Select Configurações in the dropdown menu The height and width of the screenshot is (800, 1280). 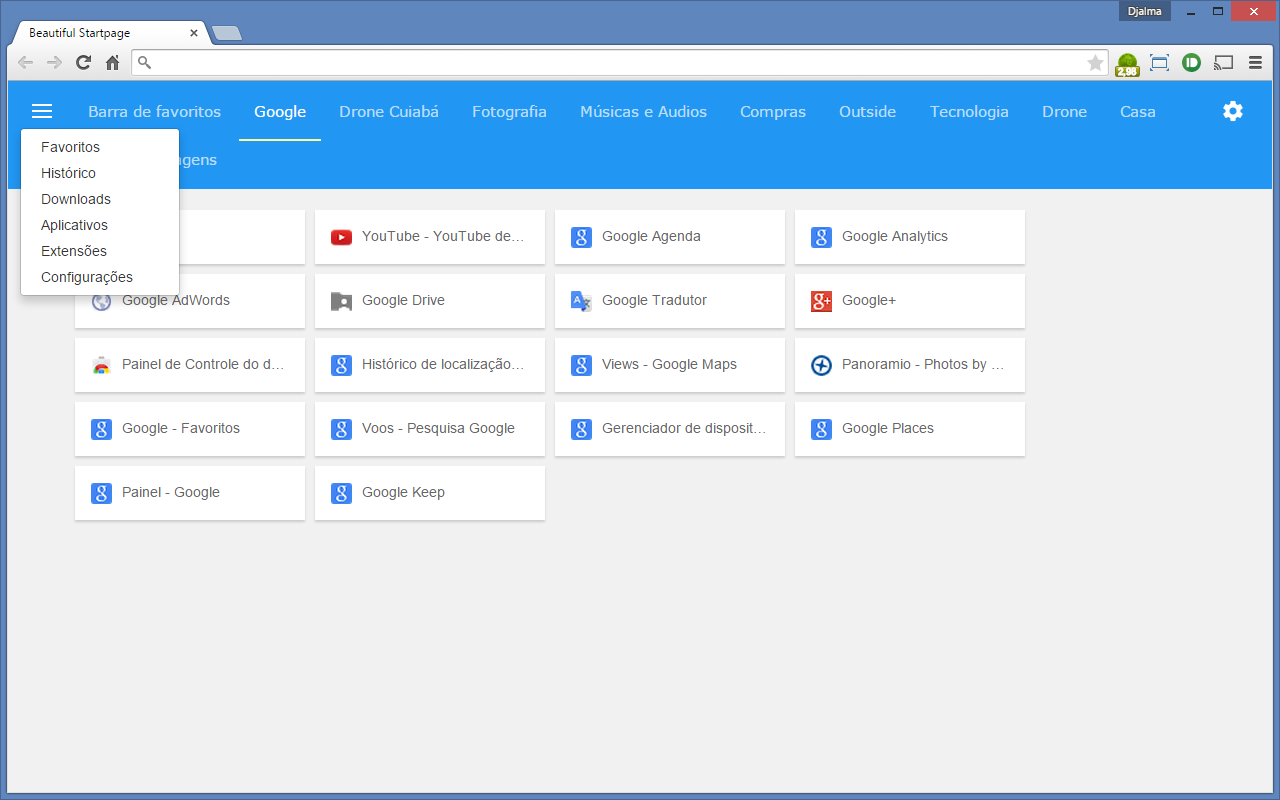100,277
